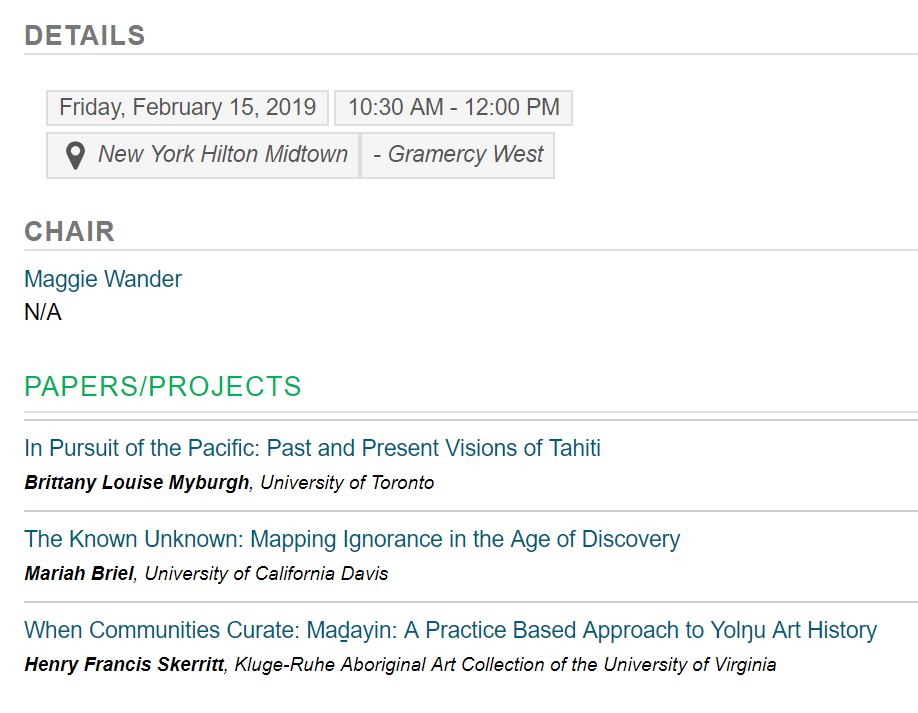Click University of Toronto affiliation text
The width and height of the screenshot is (918, 713).
(347, 483)
